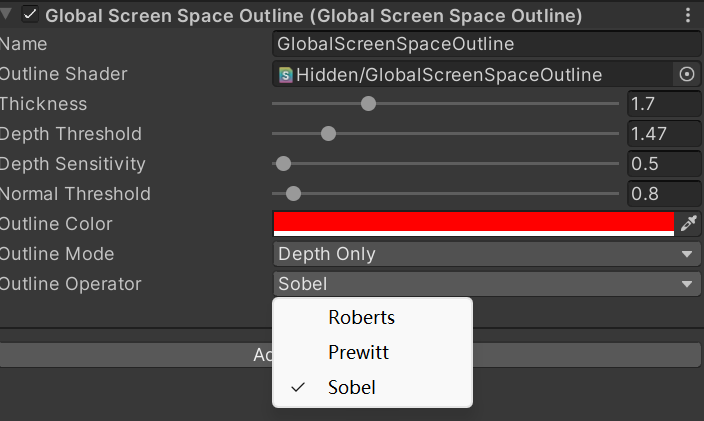
Task: Select Roberts from the operator list
Action: pos(361,318)
